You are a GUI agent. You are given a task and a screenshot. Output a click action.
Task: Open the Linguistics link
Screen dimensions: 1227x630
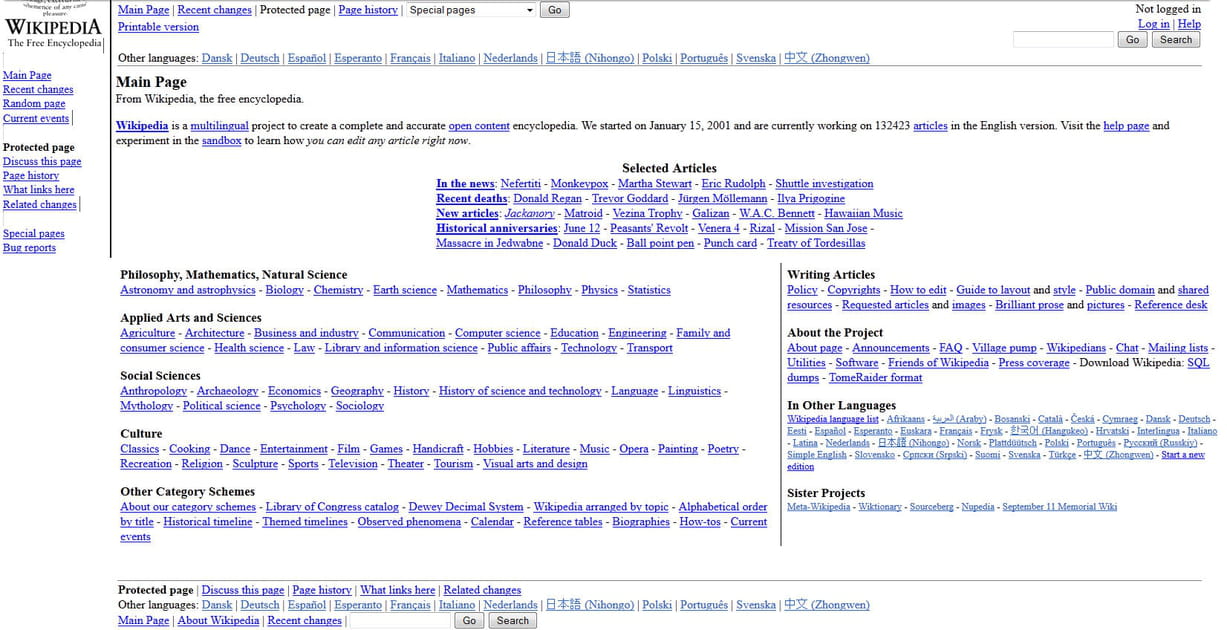(694, 391)
